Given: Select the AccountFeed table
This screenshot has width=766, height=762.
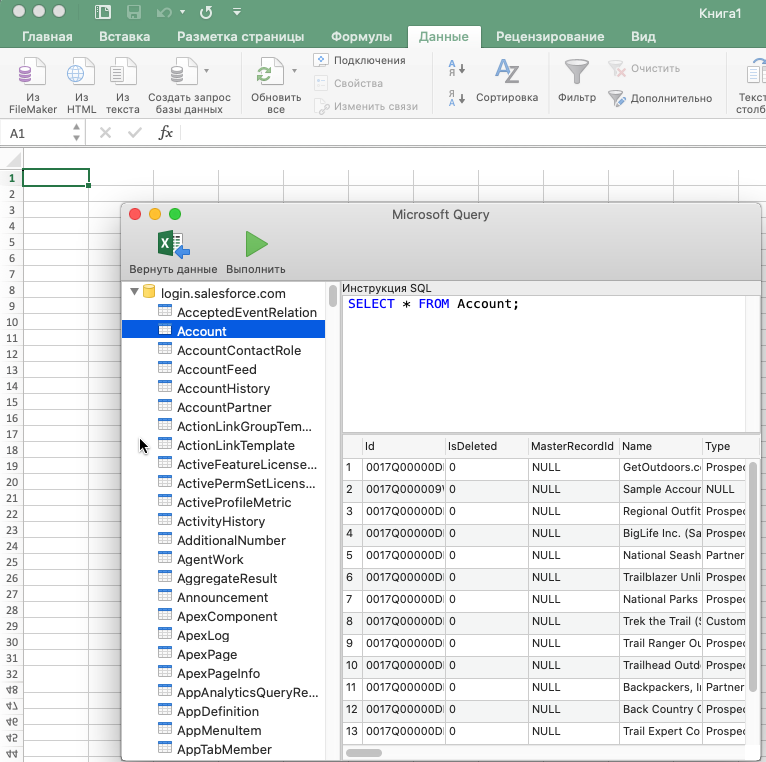Looking at the screenshot, I should (223, 369).
